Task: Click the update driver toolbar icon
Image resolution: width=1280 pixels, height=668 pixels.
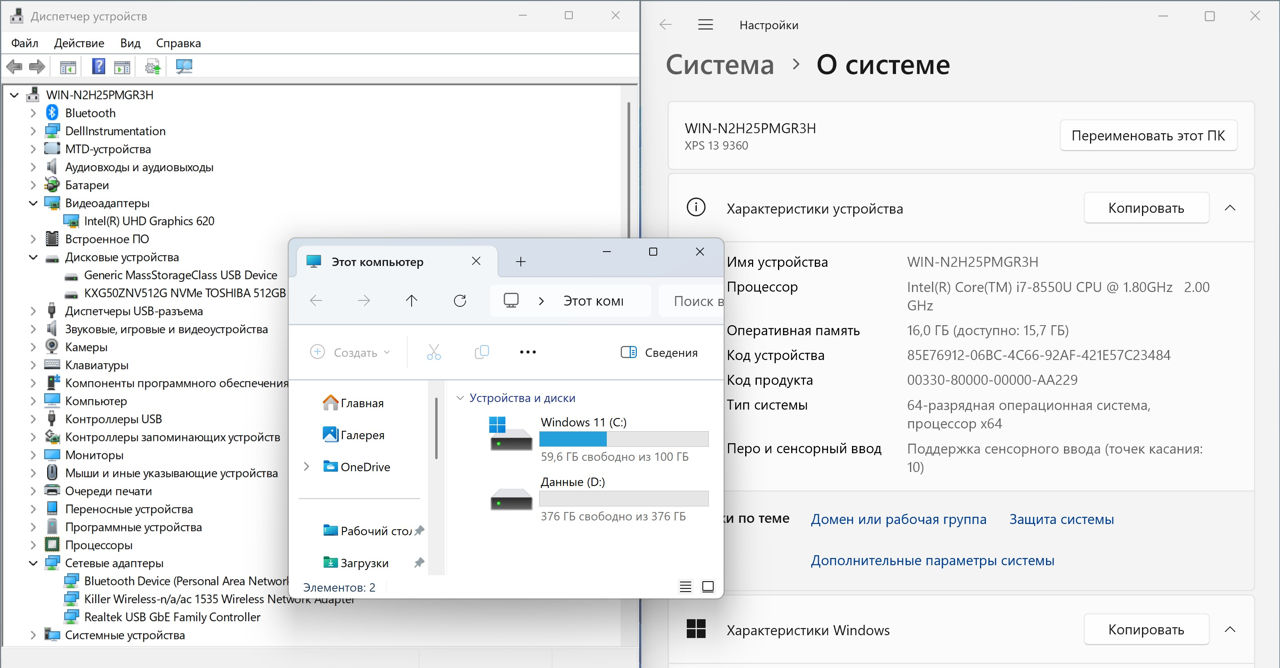Action: click(153, 67)
